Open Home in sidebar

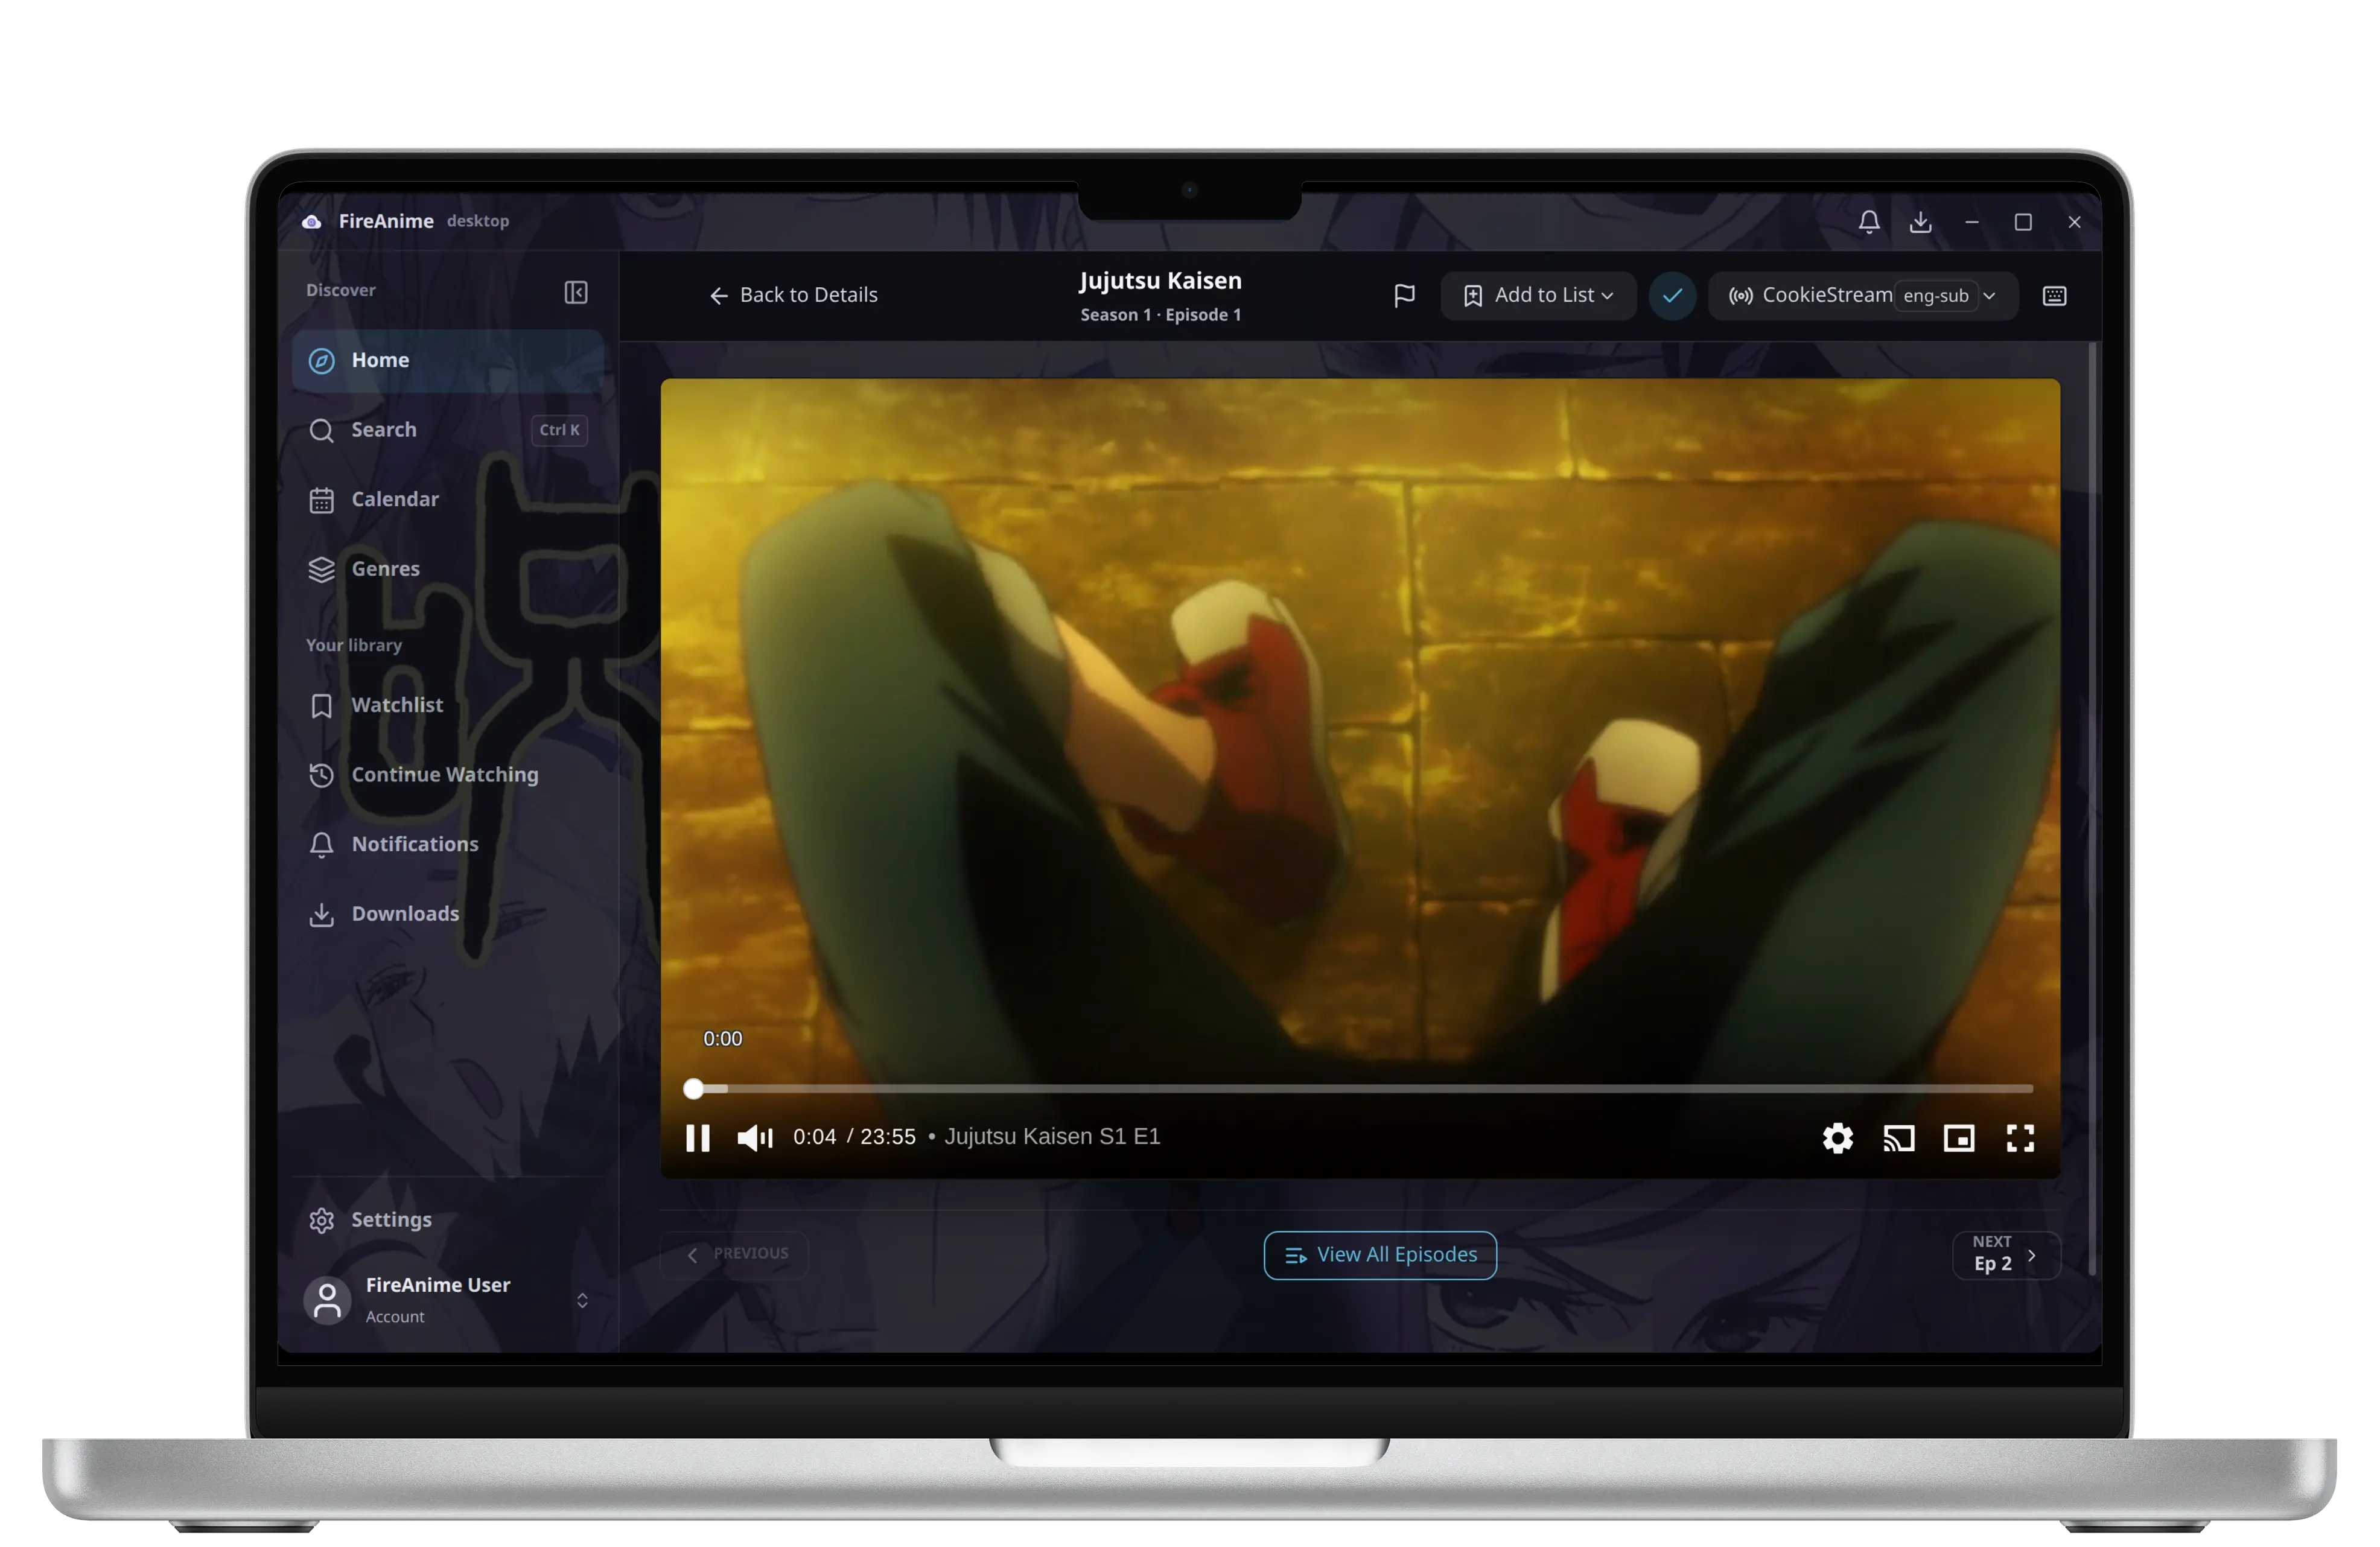pos(448,360)
